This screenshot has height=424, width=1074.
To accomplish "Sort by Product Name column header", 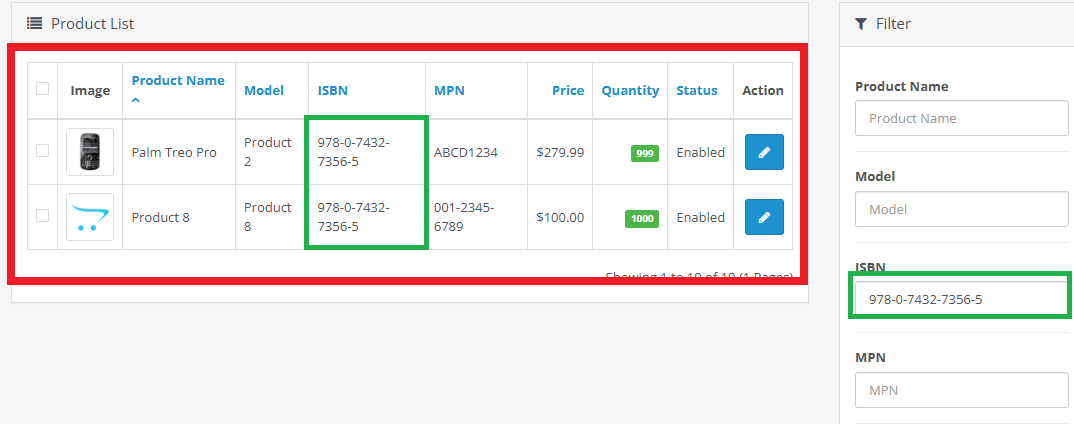I will coord(178,81).
